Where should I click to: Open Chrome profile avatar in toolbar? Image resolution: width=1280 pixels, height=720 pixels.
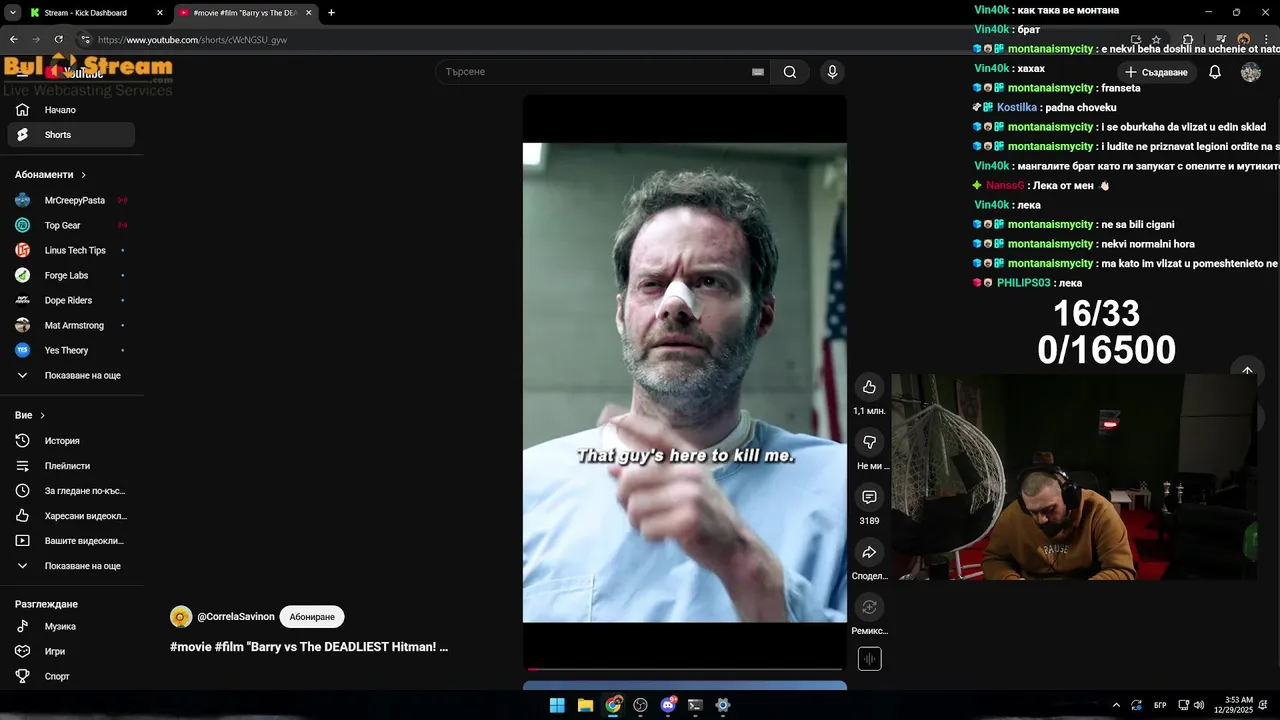[1244, 40]
